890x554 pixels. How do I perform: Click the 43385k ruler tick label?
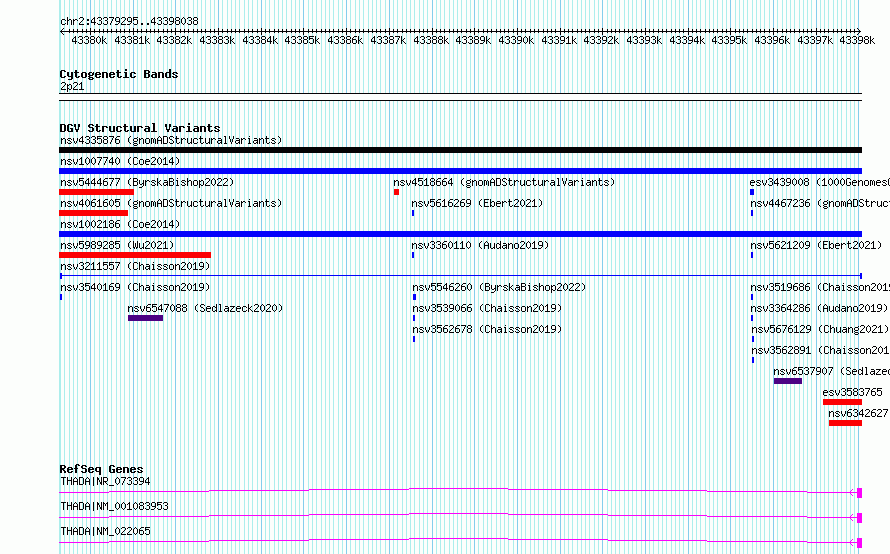(x=302, y=40)
